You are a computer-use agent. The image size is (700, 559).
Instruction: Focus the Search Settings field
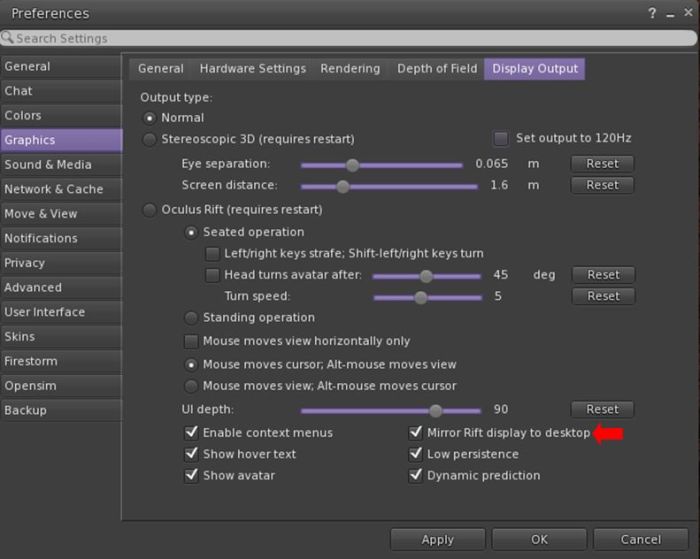click(349, 38)
